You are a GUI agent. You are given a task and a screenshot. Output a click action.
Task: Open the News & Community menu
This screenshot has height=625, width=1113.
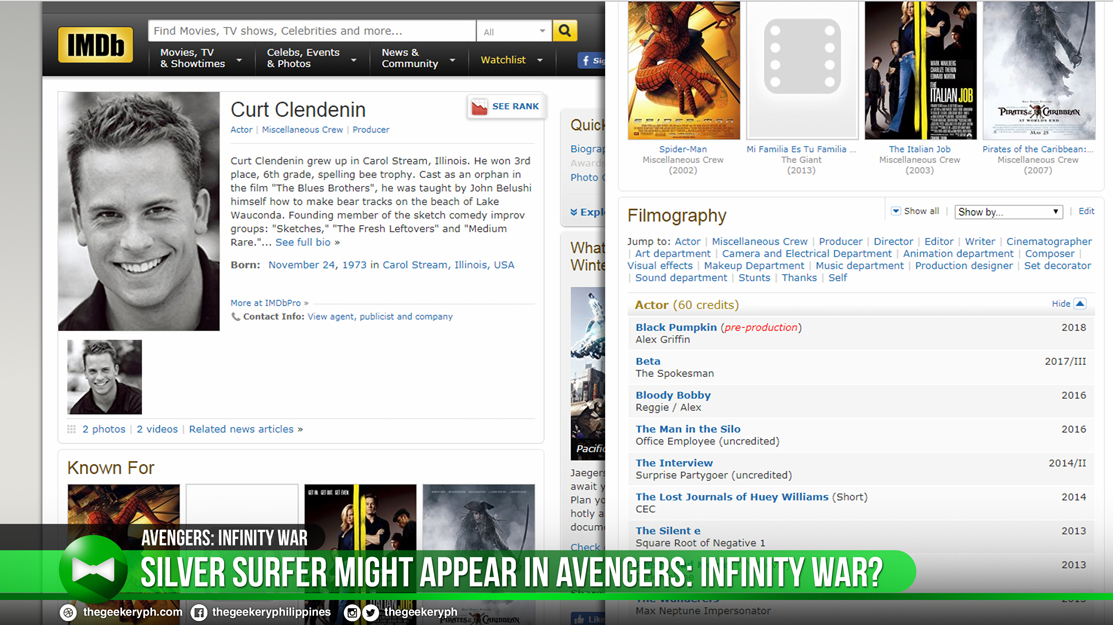click(417, 58)
